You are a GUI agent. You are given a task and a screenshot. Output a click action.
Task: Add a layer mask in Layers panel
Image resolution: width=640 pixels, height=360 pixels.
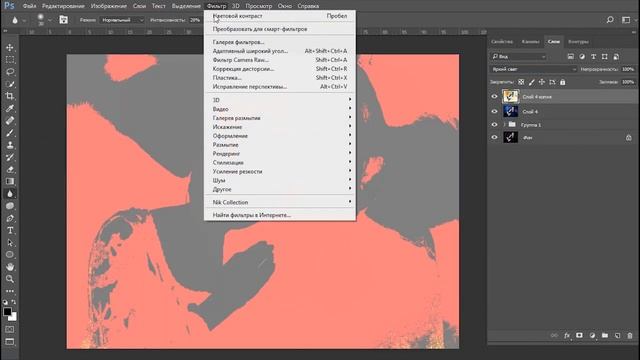click(579, 336)
